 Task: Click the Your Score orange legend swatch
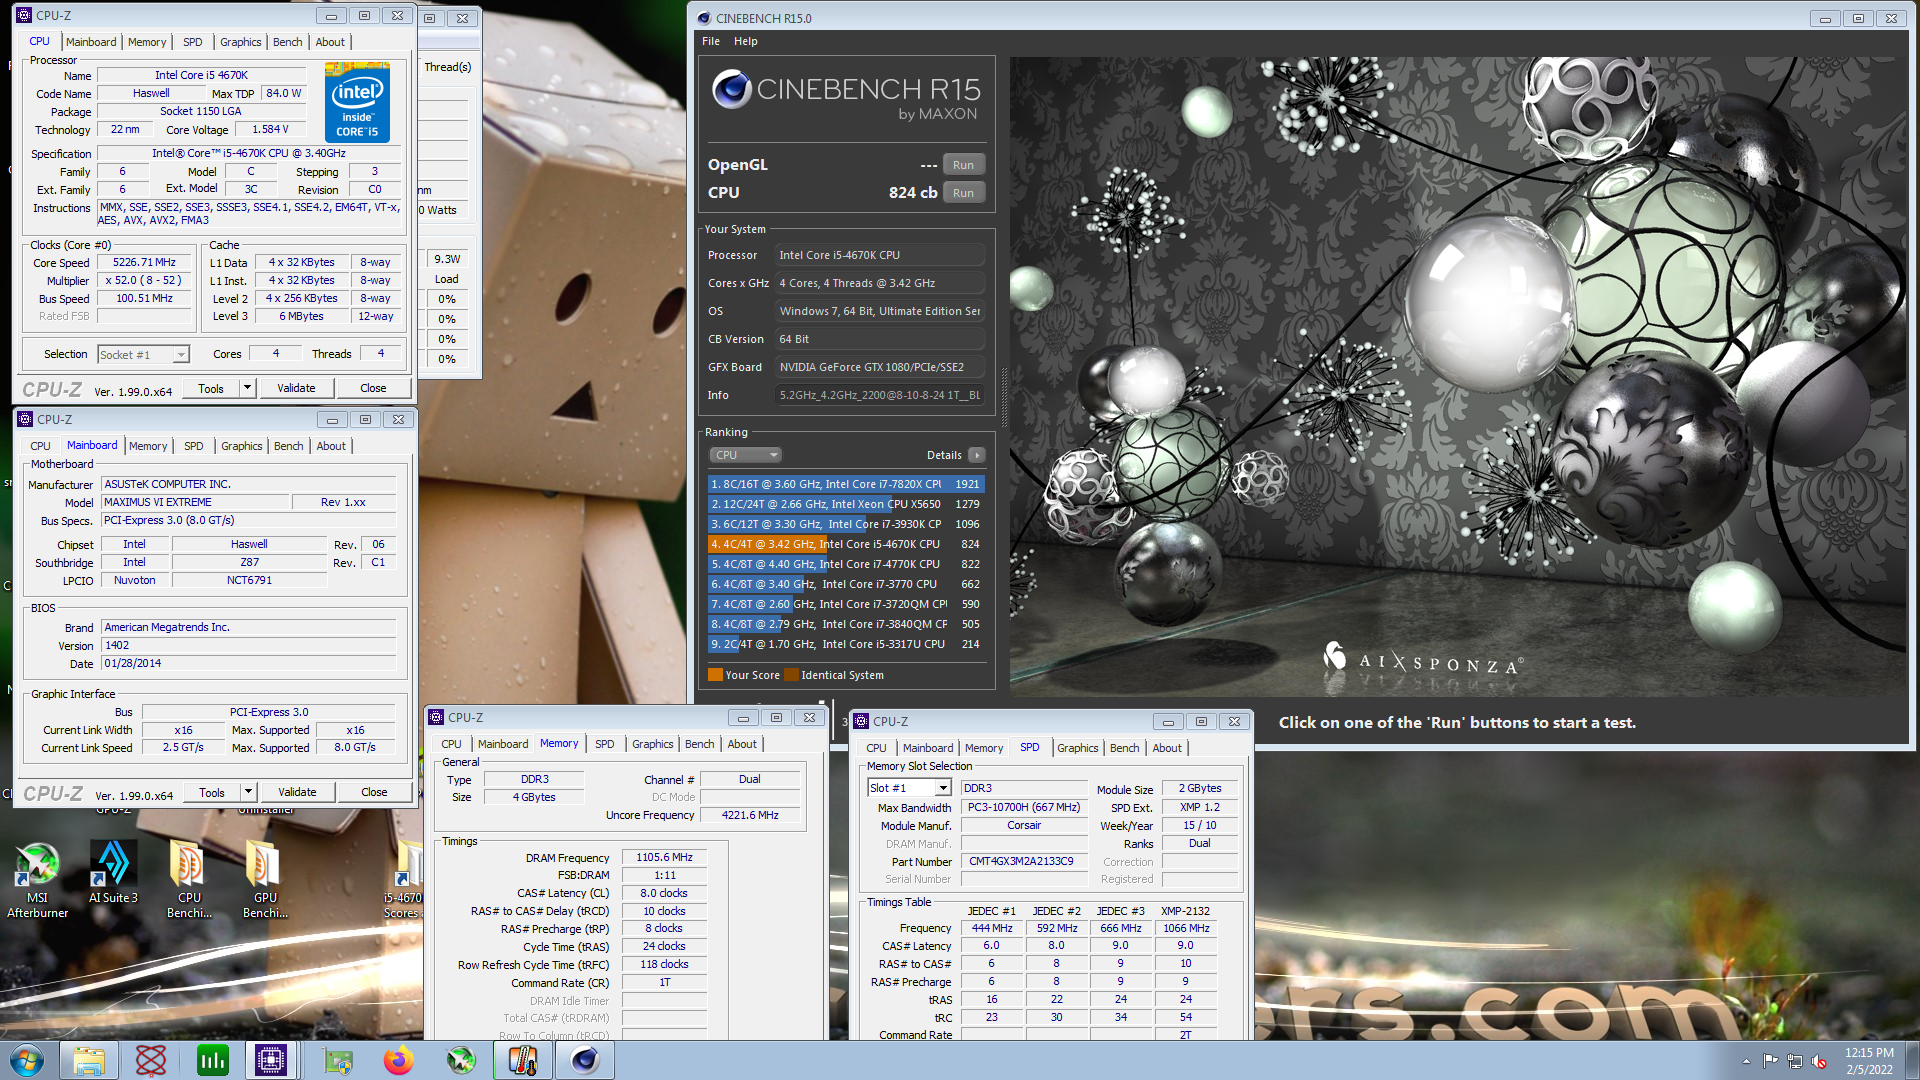pyautogui.click(x=715, y=675)
